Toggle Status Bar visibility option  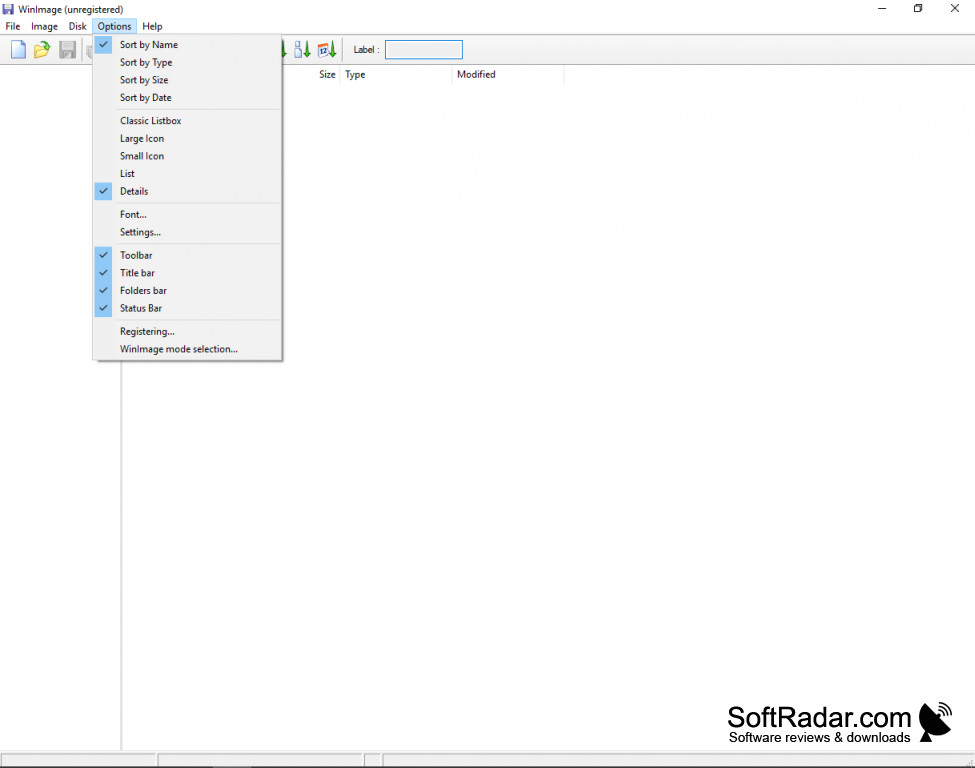pos(187,308)
